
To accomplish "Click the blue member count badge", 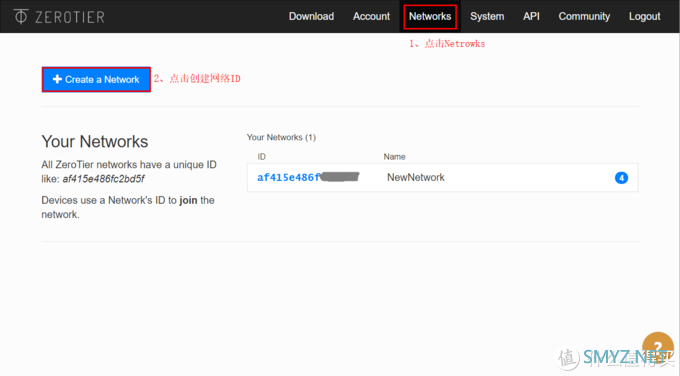I will (621, 178).
